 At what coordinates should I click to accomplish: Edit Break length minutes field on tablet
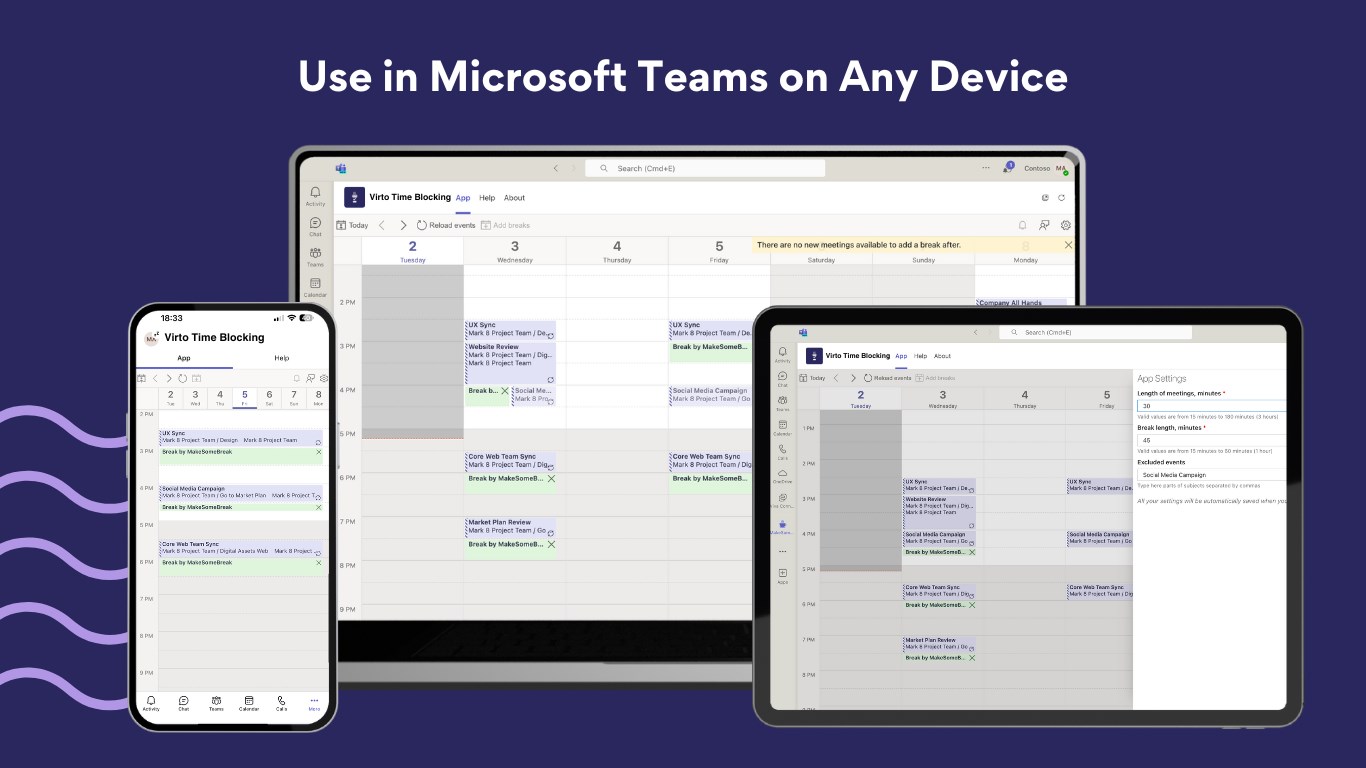[x=1211, y=440]
